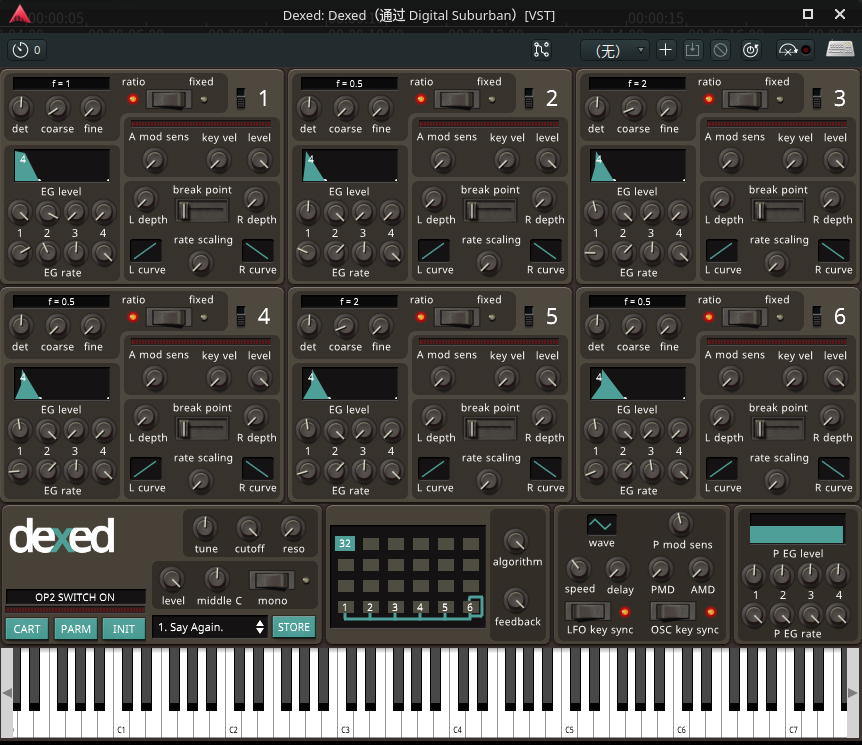Screen dimensions: 862x745
Task: Click the dexed logo
Action: point(62,536)
